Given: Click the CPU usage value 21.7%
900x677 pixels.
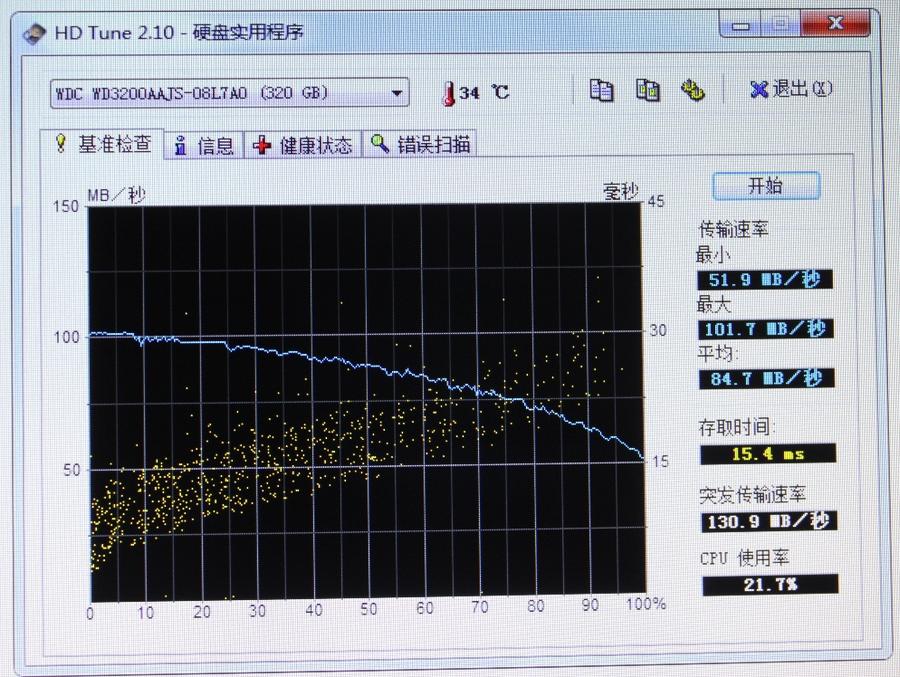Looking at the screenshot, I should point(770,585).
